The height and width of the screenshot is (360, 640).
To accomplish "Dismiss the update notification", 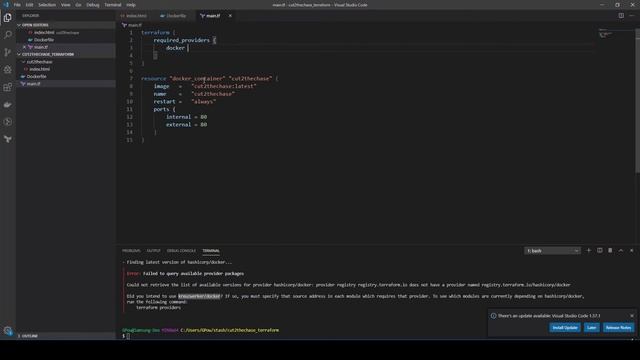I will 632,316.
